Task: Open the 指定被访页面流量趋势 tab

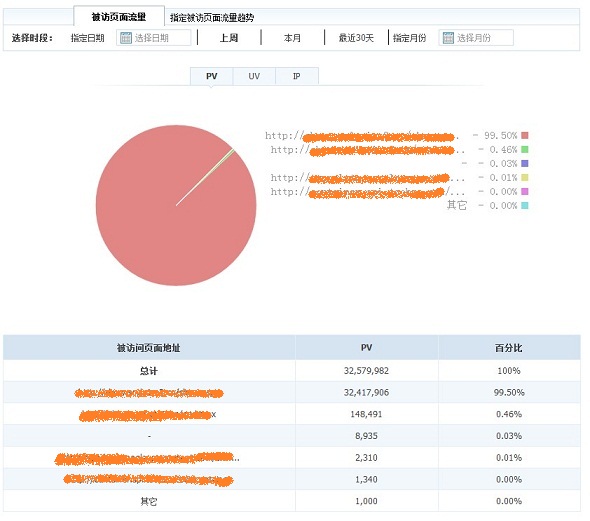Action: (212, 18)
